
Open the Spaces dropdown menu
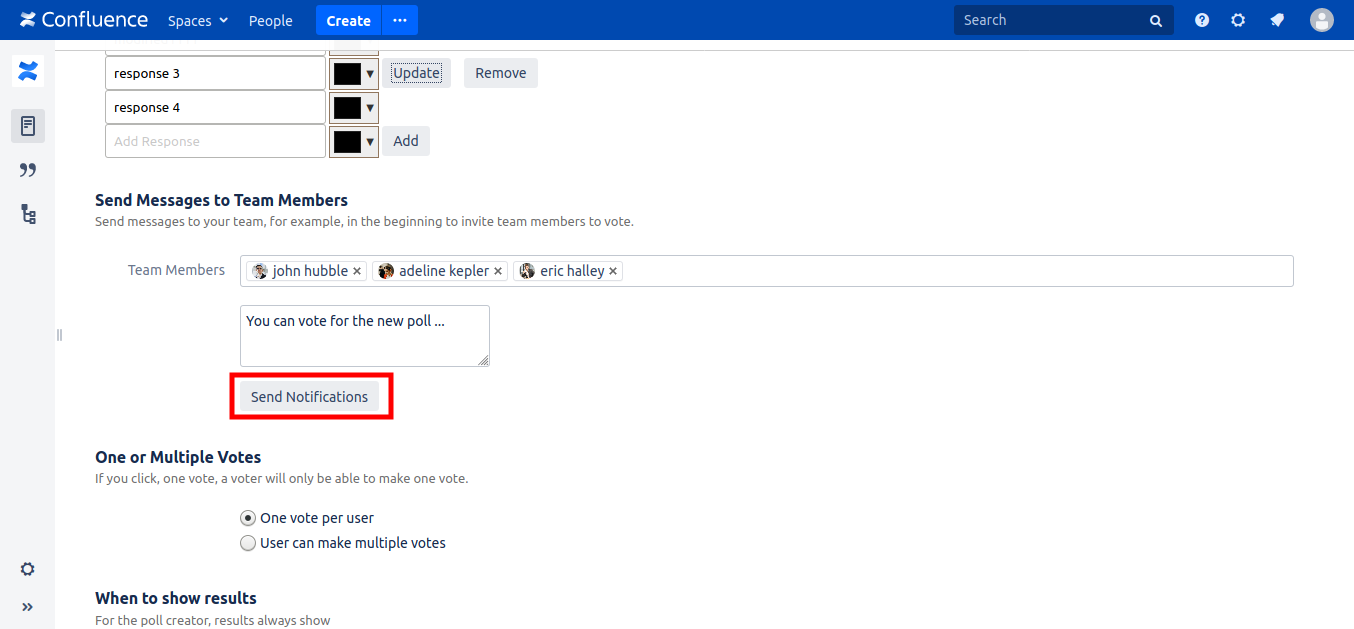pyautogui.click(x=198, y=20)
